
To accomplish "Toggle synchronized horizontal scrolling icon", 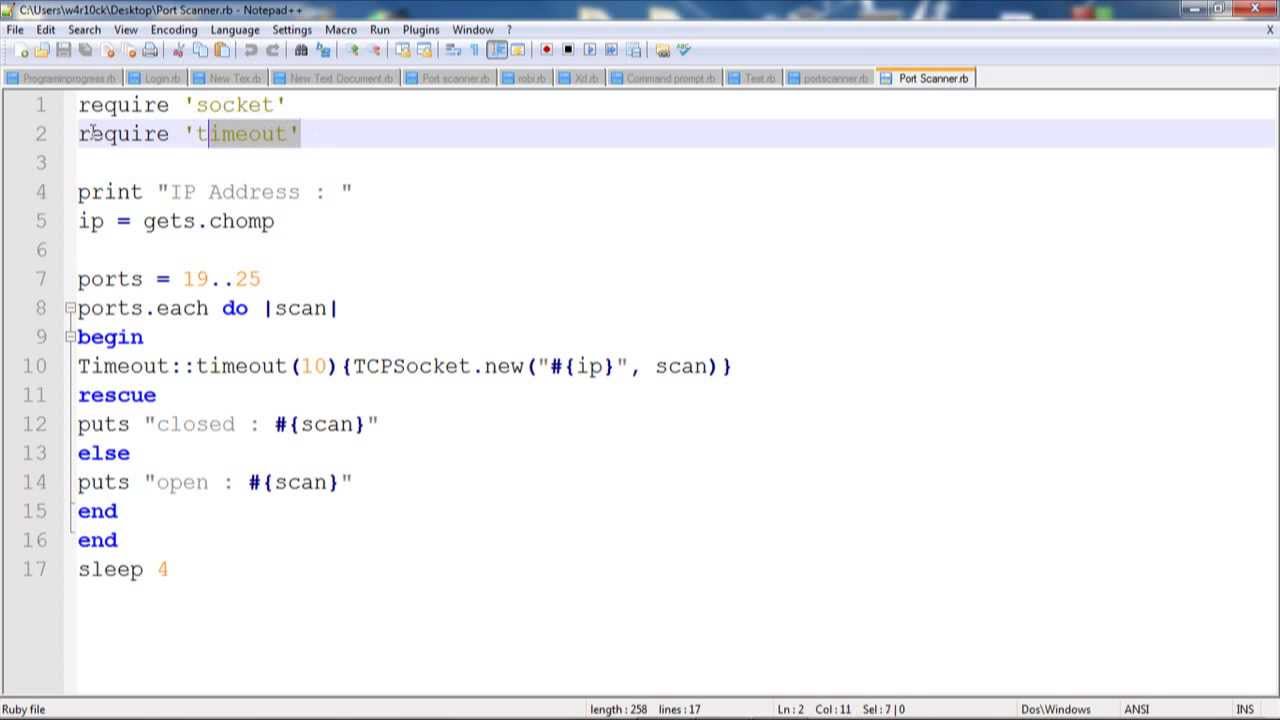I will pyautogui.click(x=424, y=50).
